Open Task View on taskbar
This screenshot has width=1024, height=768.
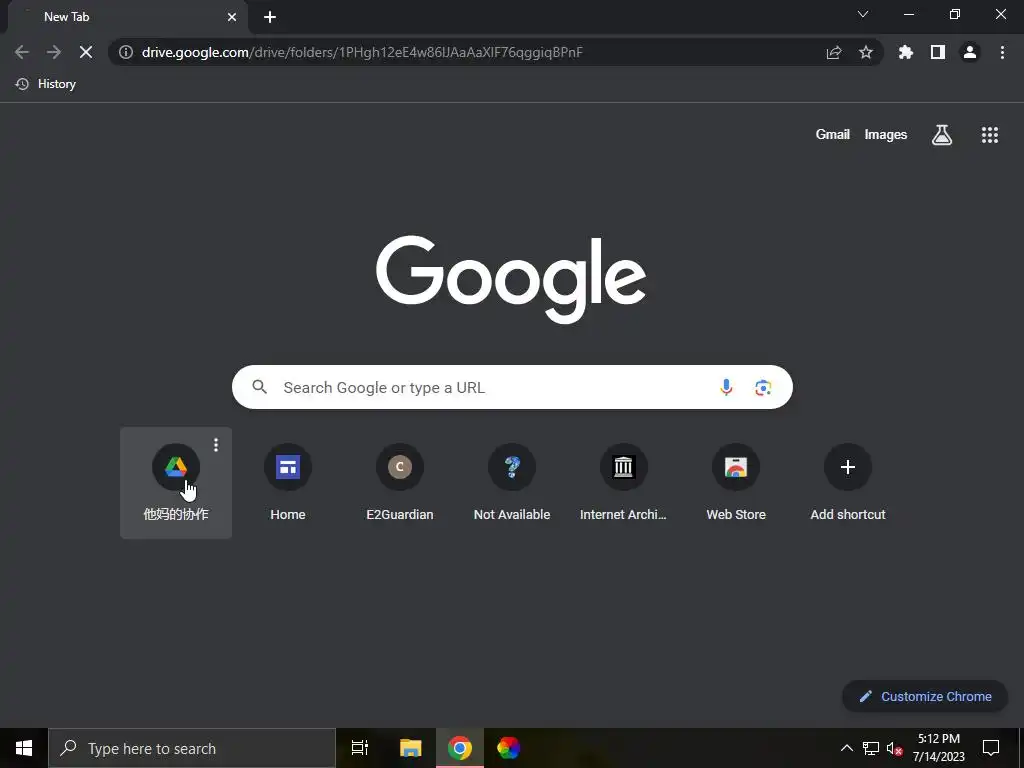coord(360,748)
